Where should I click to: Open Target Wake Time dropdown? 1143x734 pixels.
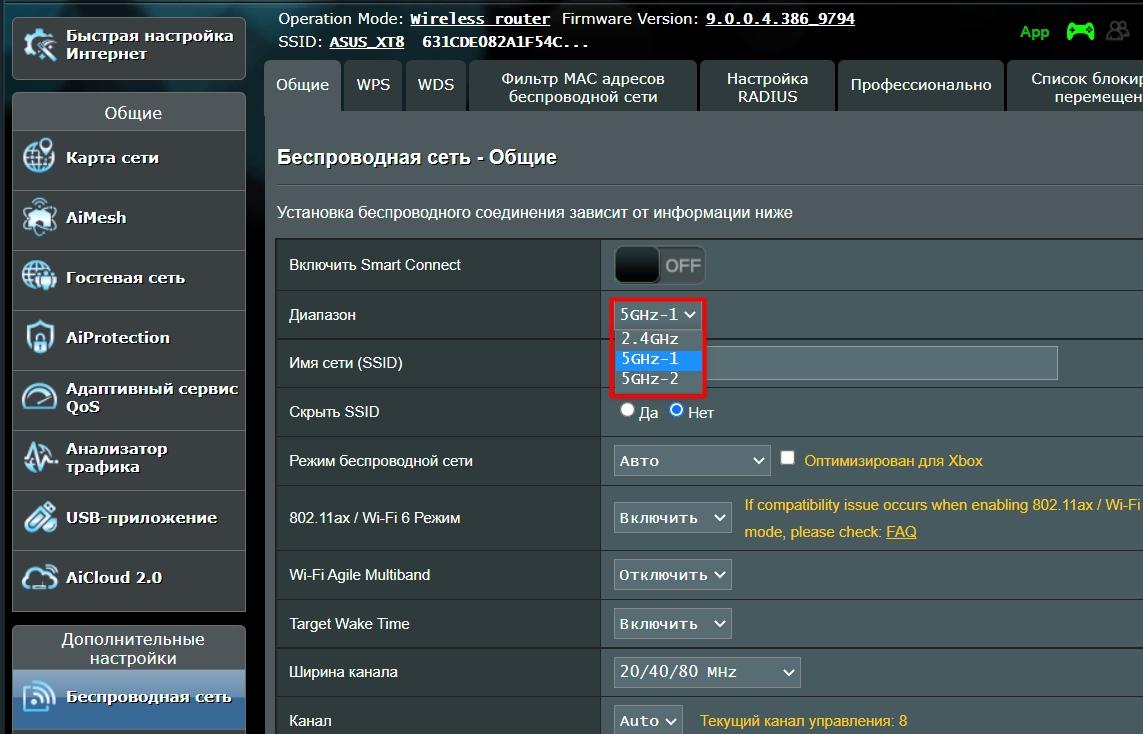[x=672, y=624]
